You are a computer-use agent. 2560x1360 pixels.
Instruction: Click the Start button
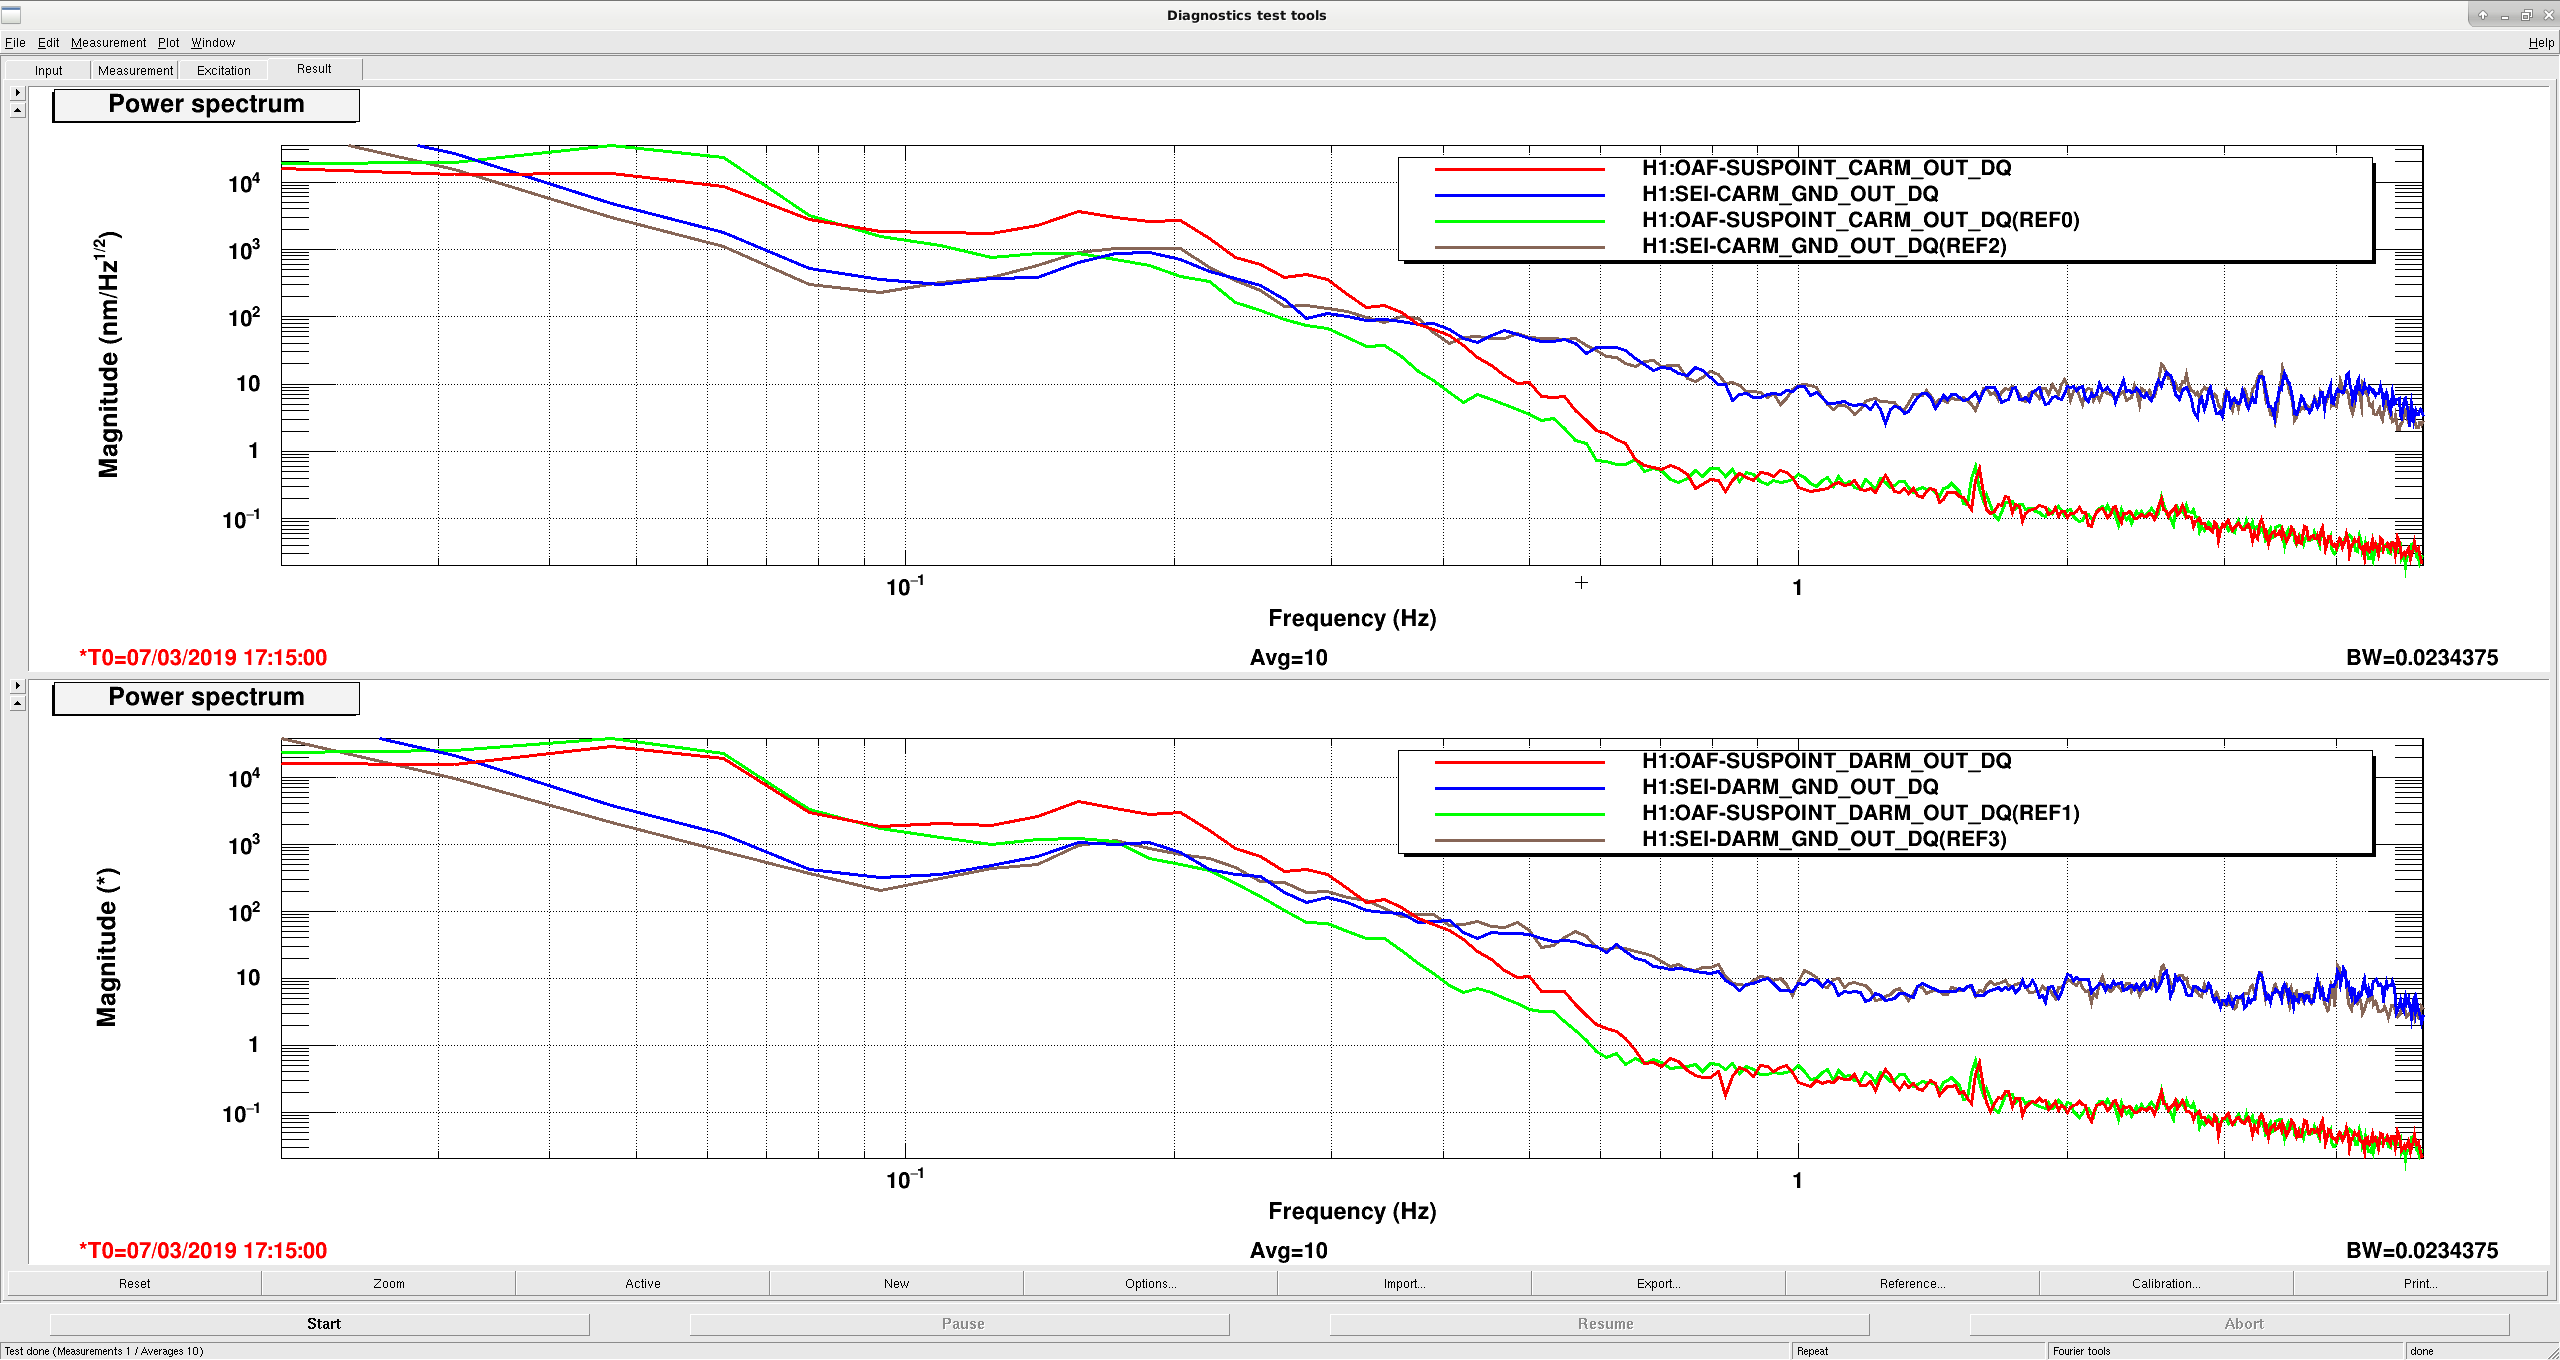(323, 1323)
